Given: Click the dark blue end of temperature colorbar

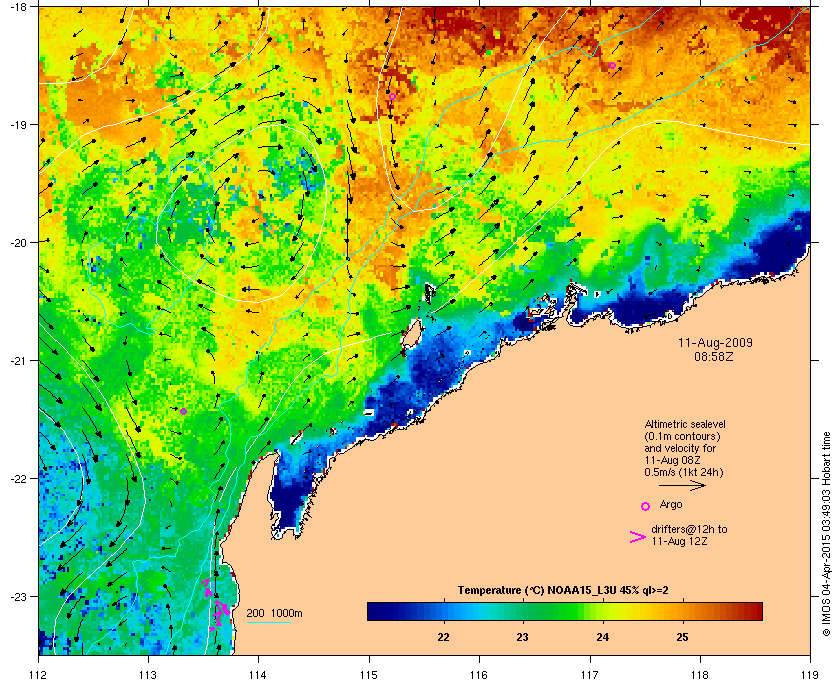Looking at the screenshot, I should coord(376,611).
